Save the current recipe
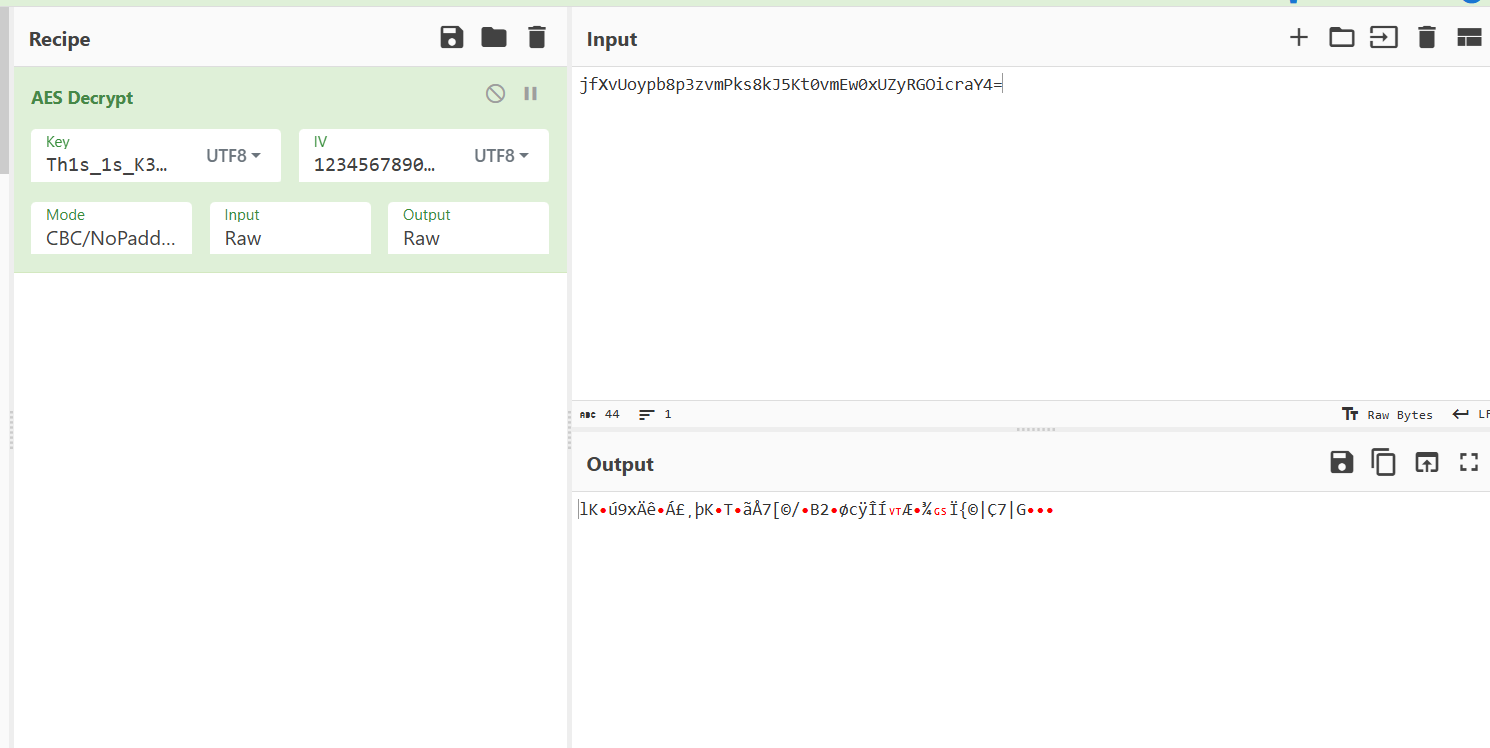The width and height of the screenshot is (1490, 748). [452, 38]
